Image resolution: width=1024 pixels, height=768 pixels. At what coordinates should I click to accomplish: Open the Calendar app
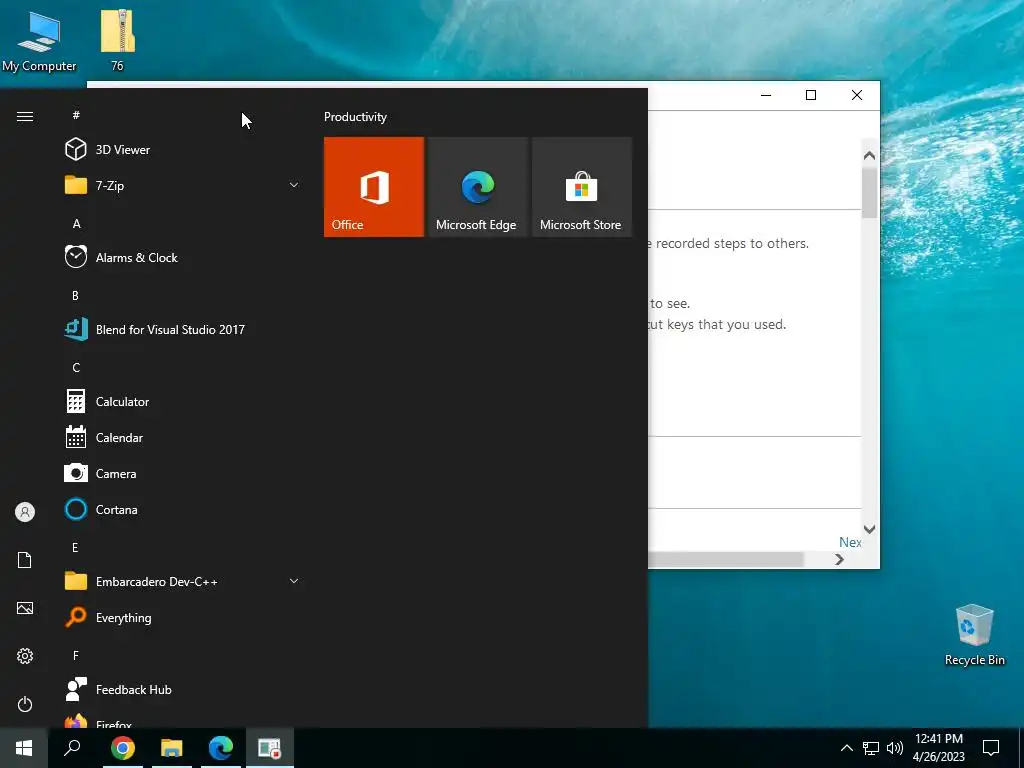(x=183, y=438)
